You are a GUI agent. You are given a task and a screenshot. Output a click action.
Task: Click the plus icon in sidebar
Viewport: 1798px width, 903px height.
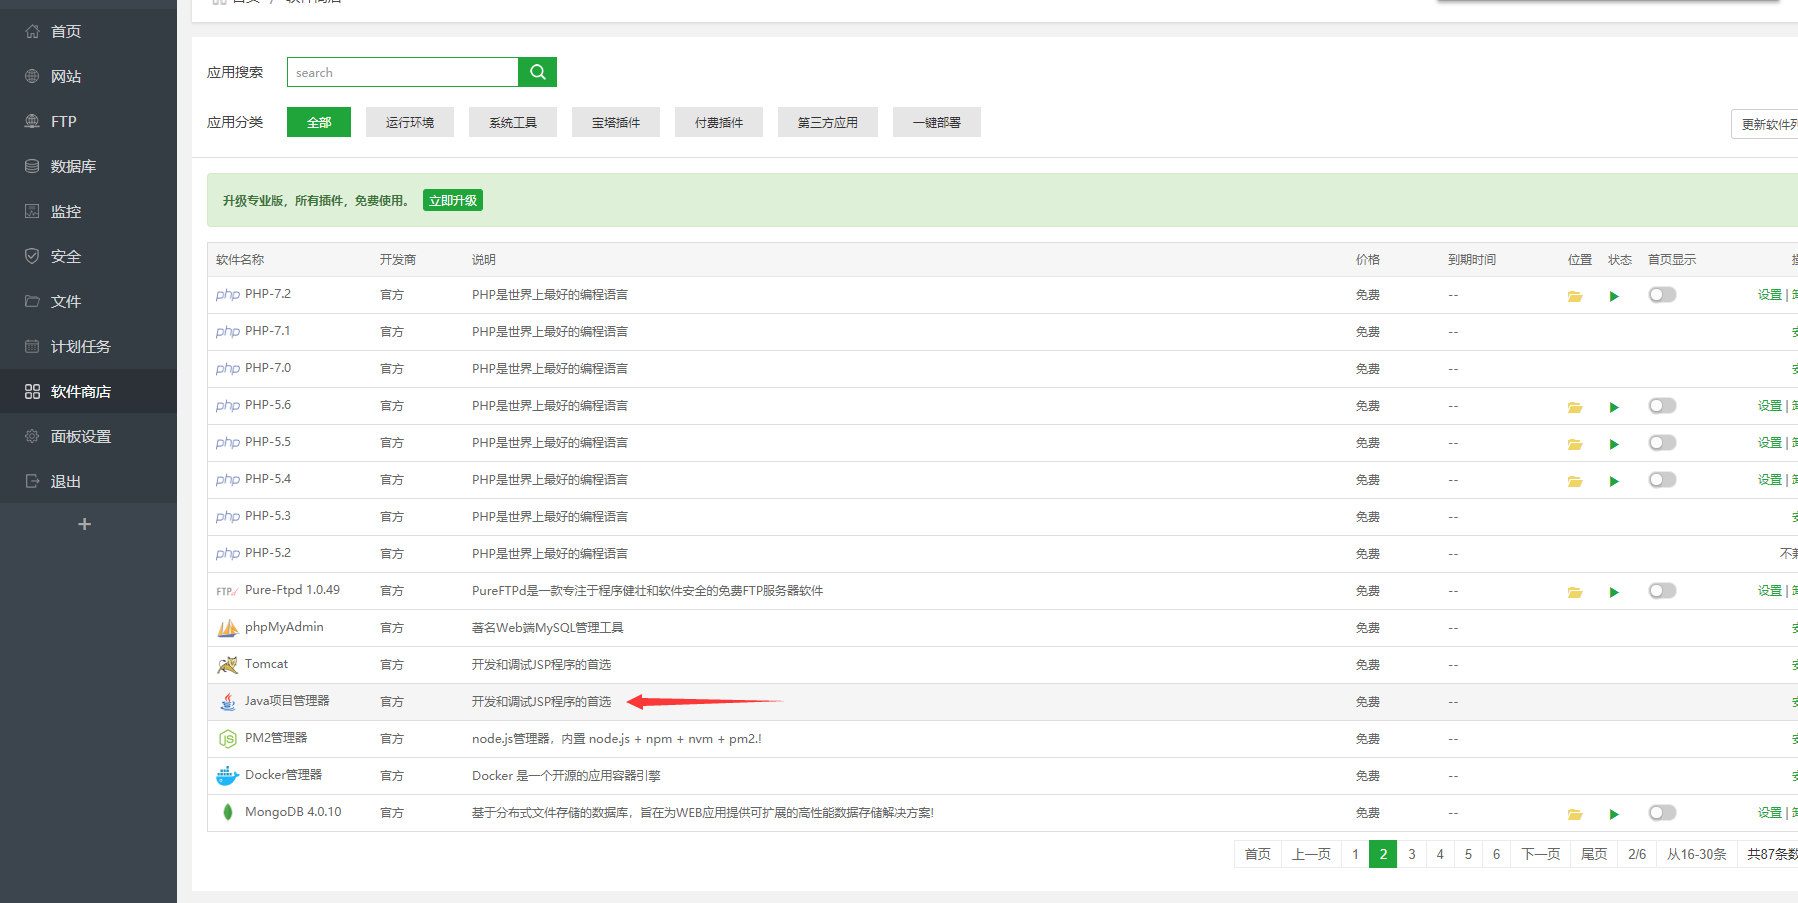(84, 524)
